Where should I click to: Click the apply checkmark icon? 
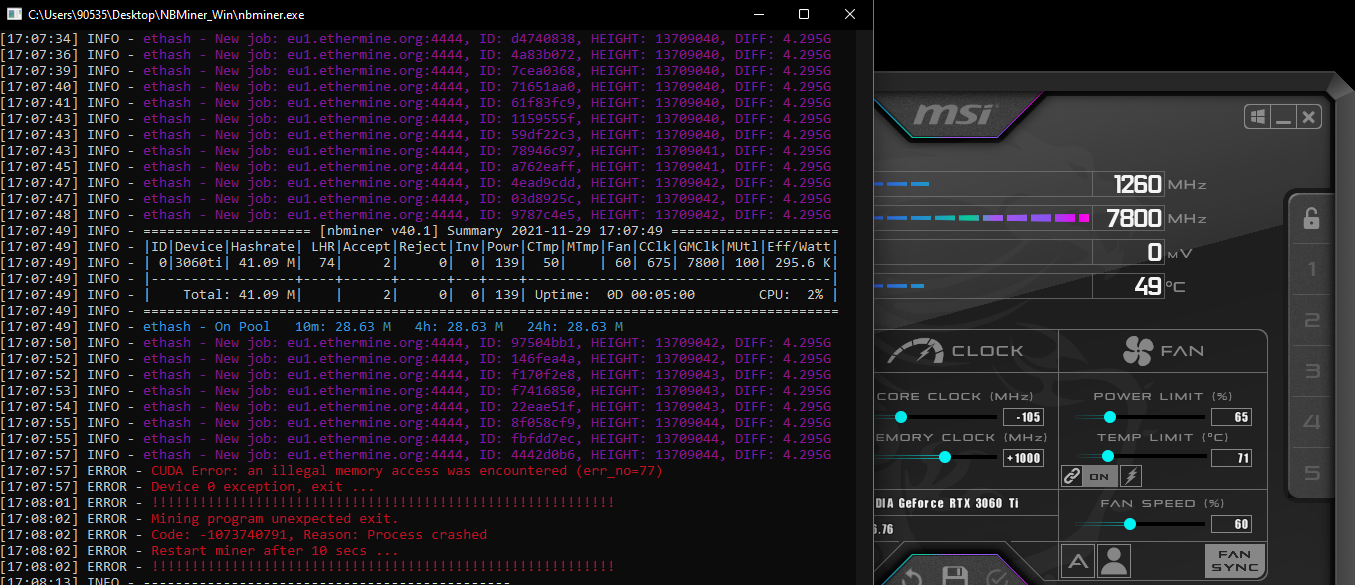click(x=996, y=577)
